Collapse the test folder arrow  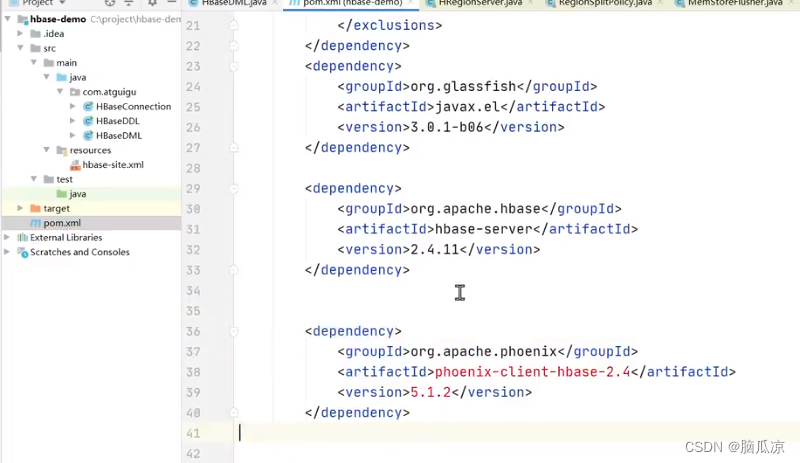(x=34, y=179)
